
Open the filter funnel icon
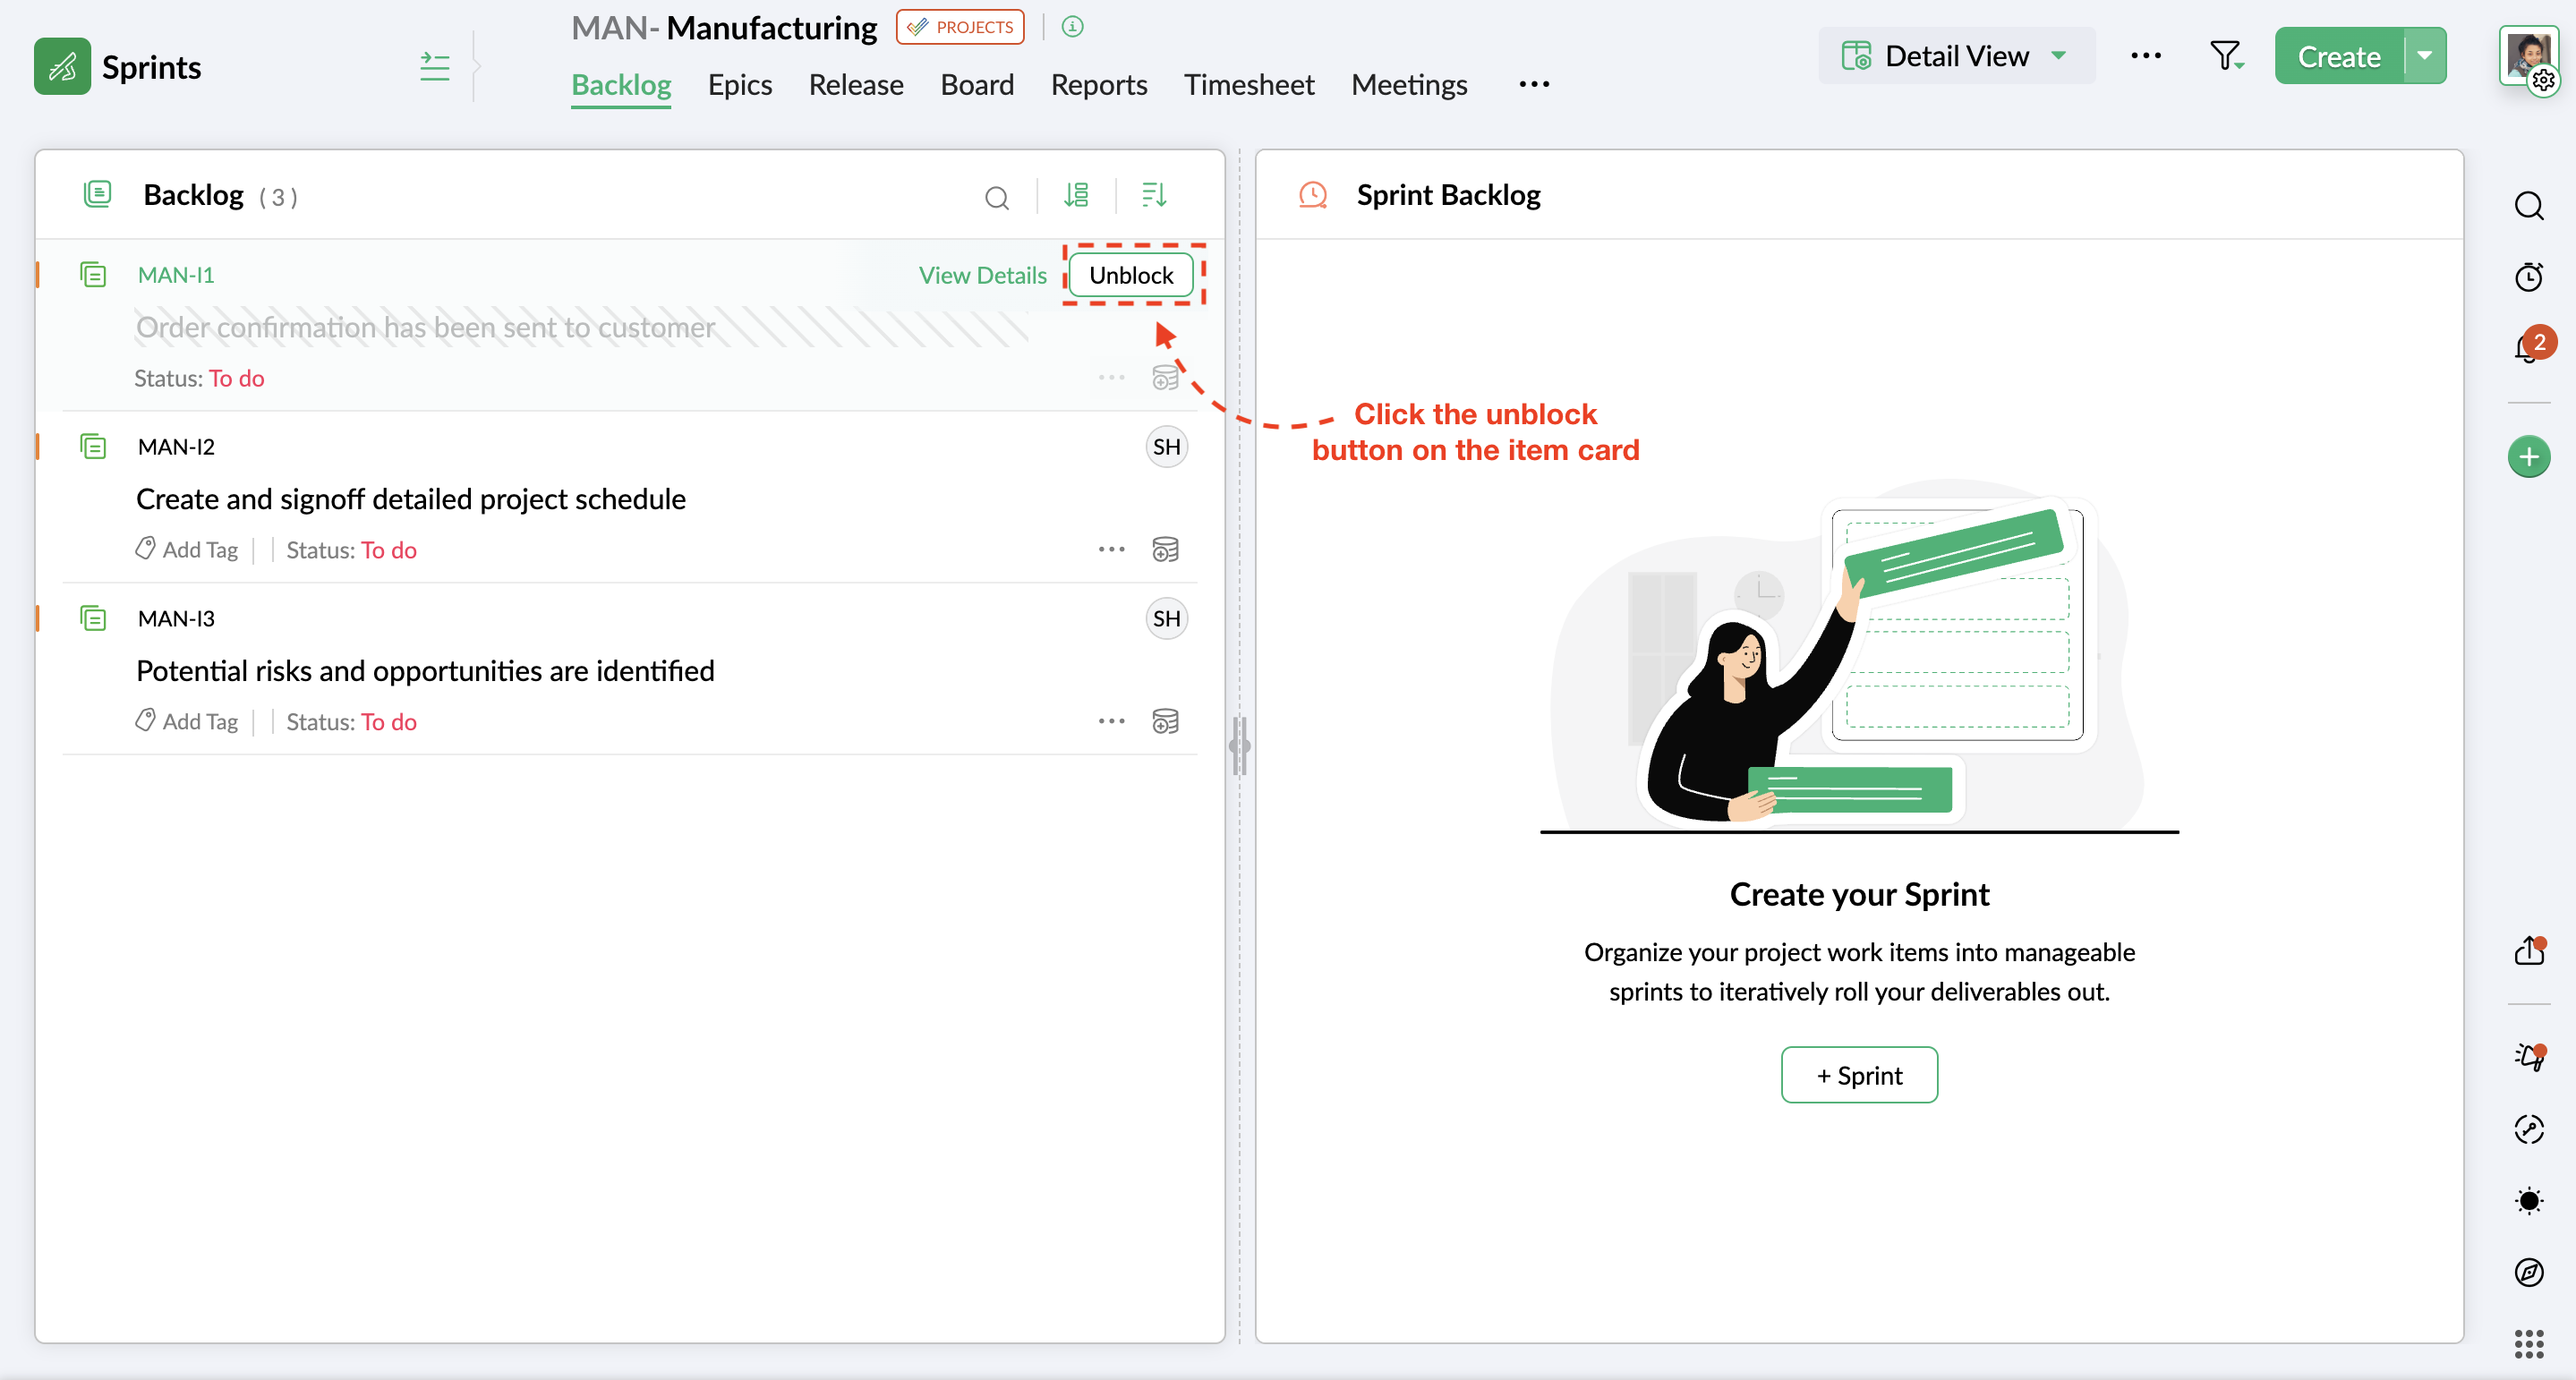(x=2225, y=56)
